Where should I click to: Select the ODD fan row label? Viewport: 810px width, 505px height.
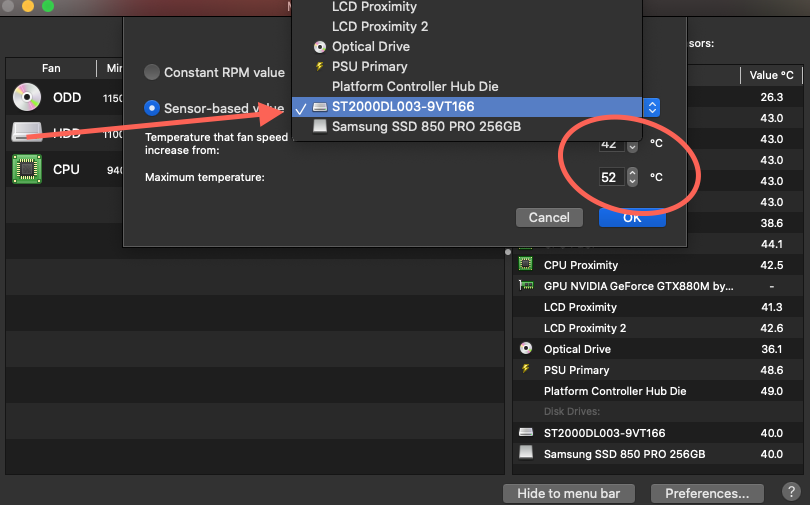(x=67, y=97)
